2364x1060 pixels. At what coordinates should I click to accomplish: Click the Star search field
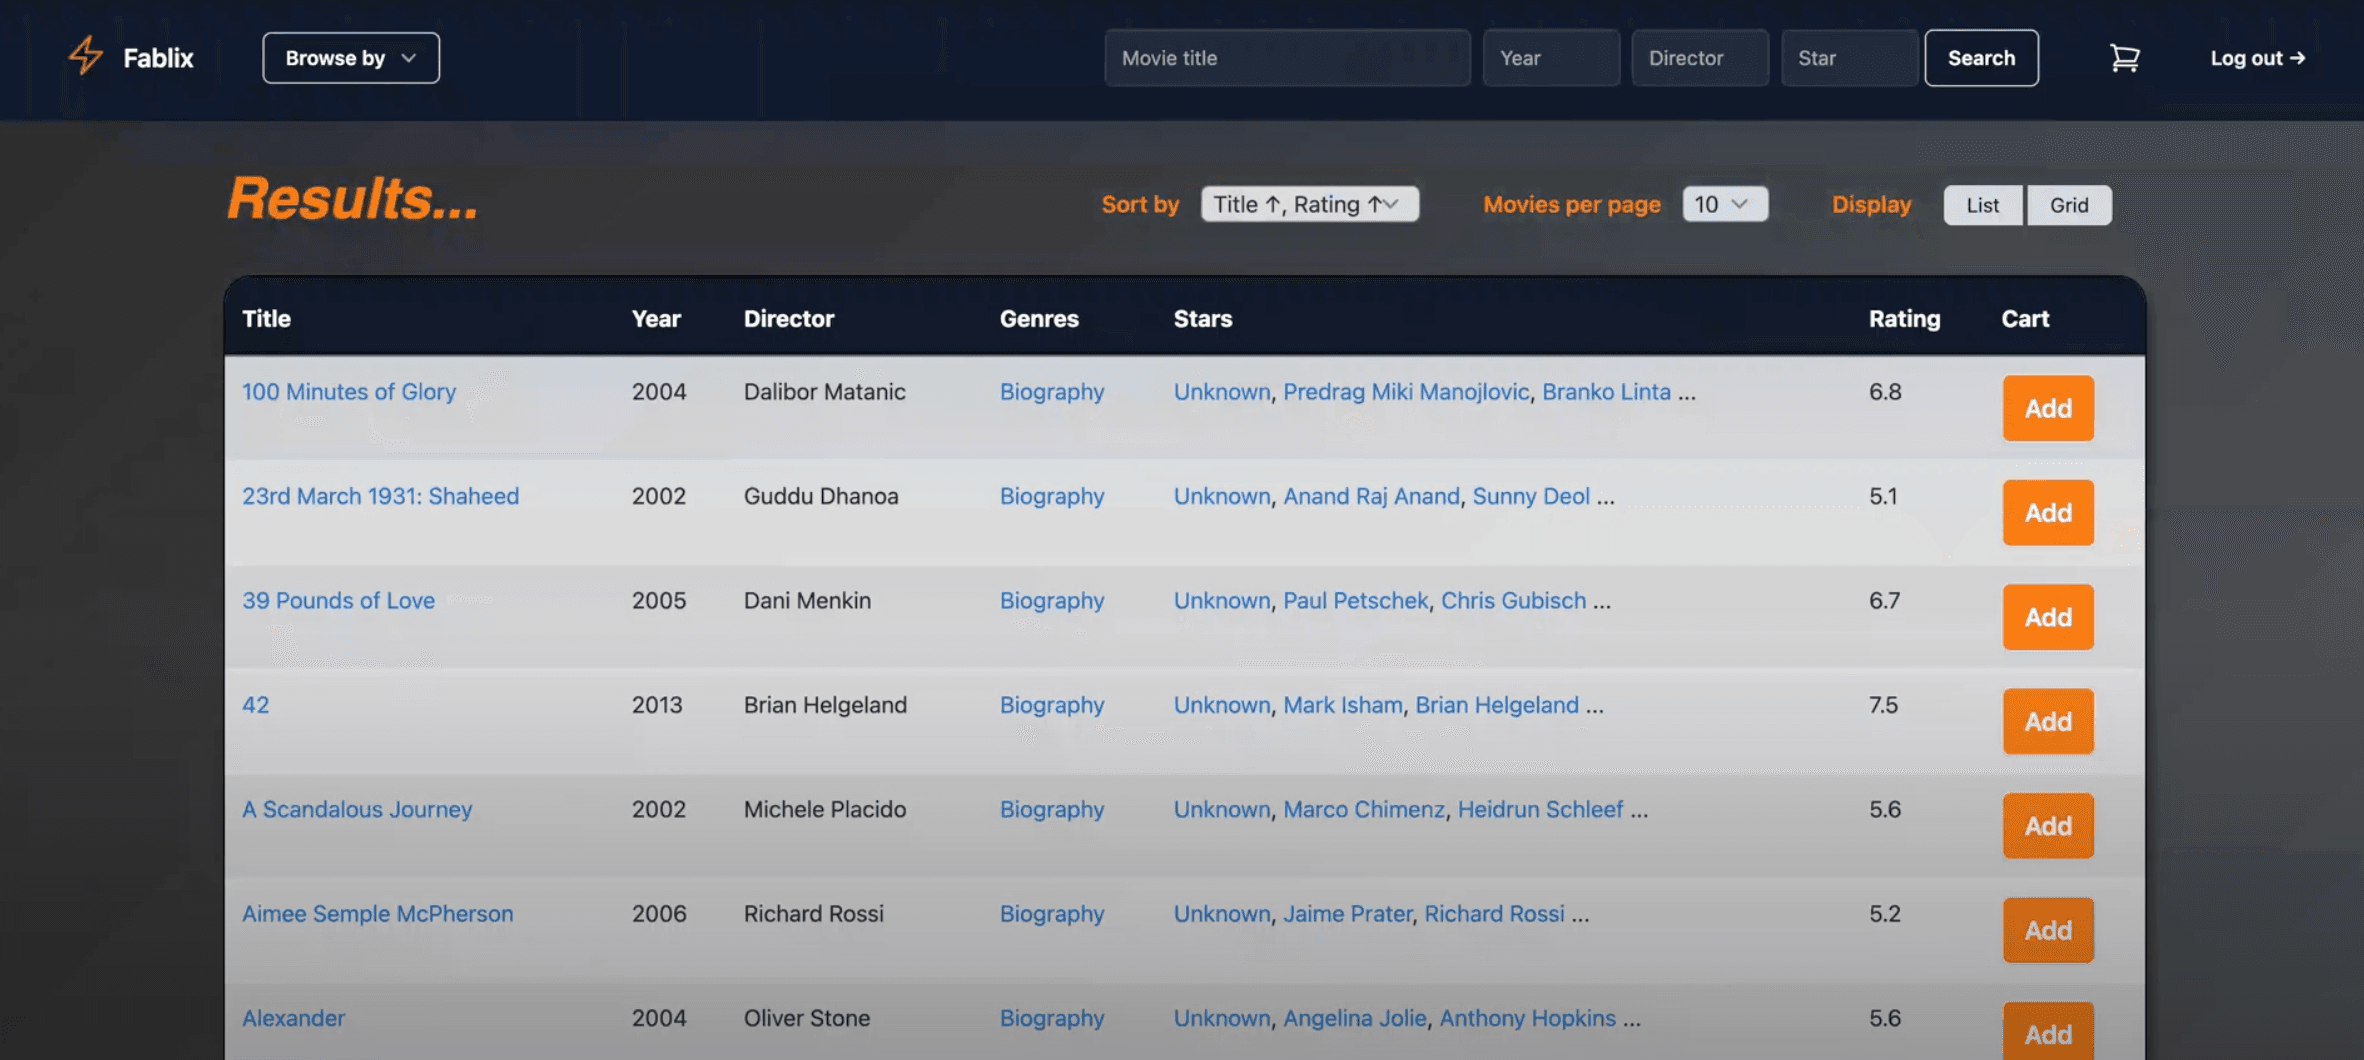pyautogui.click(x=1848, y=58)
